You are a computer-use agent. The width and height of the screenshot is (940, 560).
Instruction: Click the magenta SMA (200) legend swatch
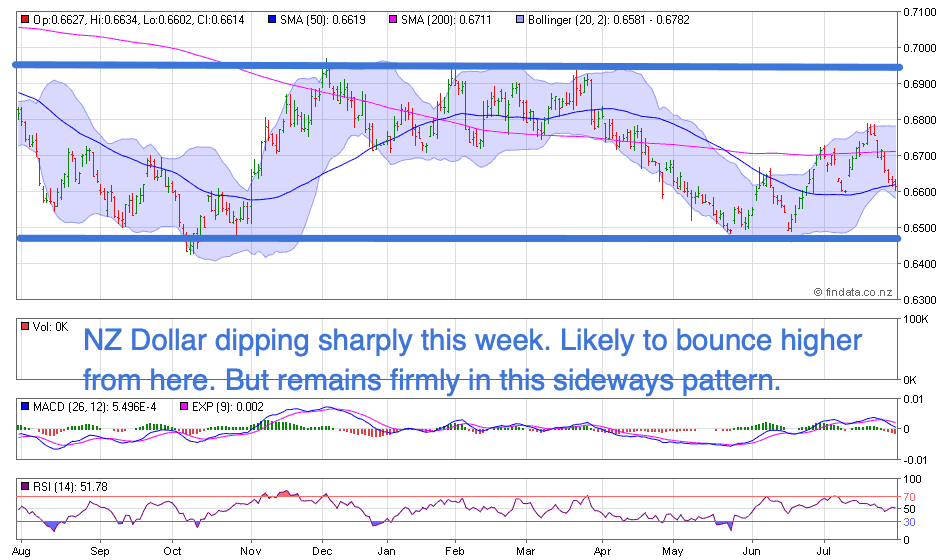click(393, 20)
